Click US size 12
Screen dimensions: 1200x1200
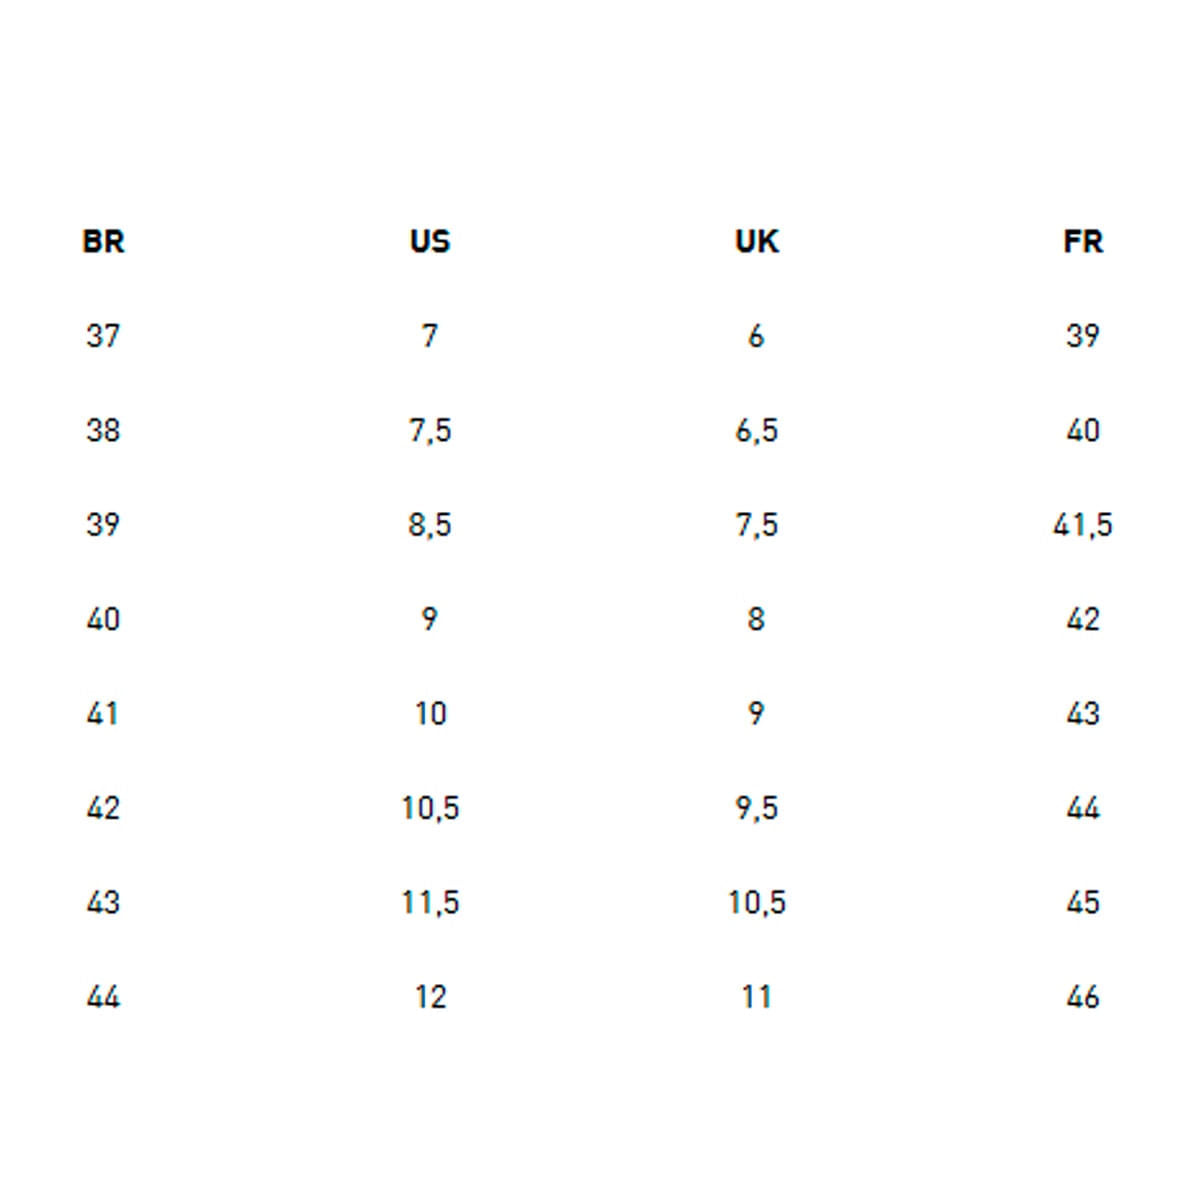[430, 997]
